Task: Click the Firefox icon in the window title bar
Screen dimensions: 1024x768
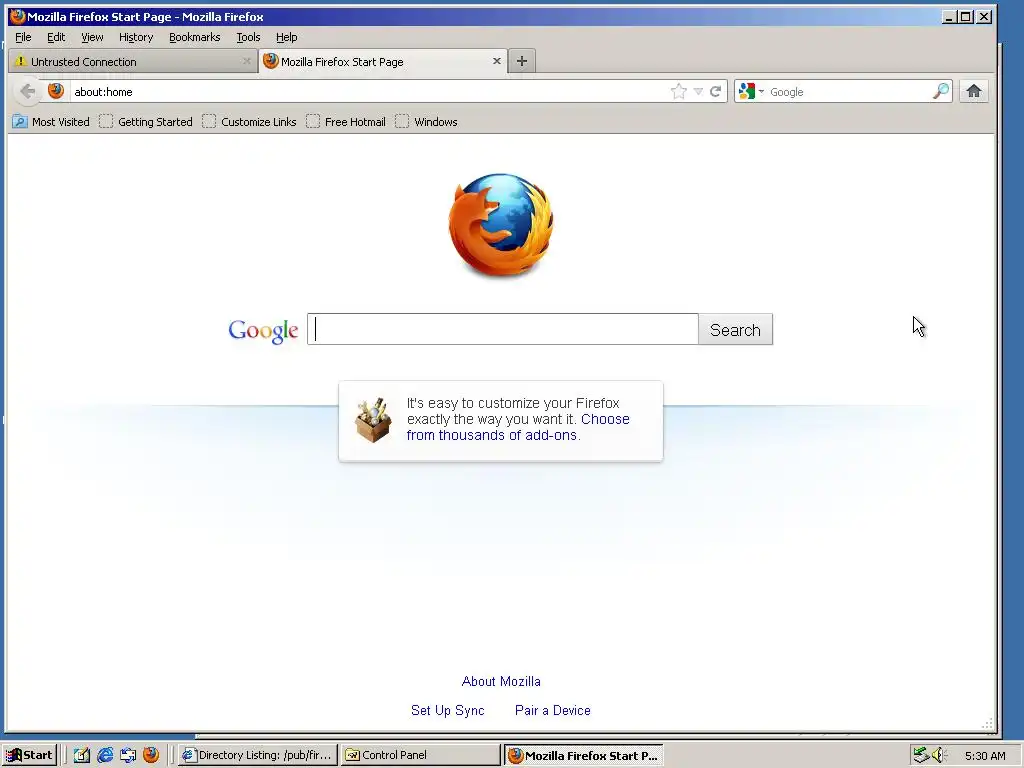Action: pyautogui.click(x=18, y=16)
